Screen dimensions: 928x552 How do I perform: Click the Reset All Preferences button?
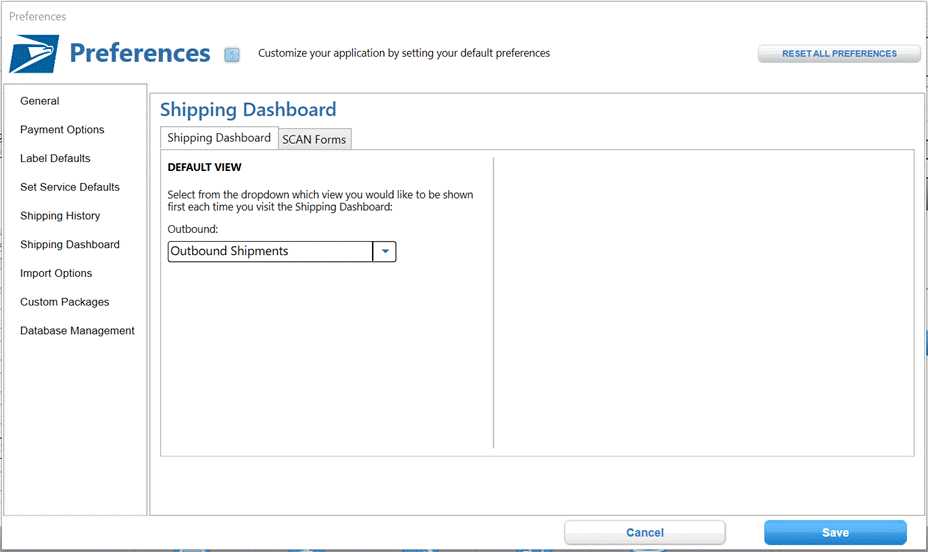click(839, 54)
